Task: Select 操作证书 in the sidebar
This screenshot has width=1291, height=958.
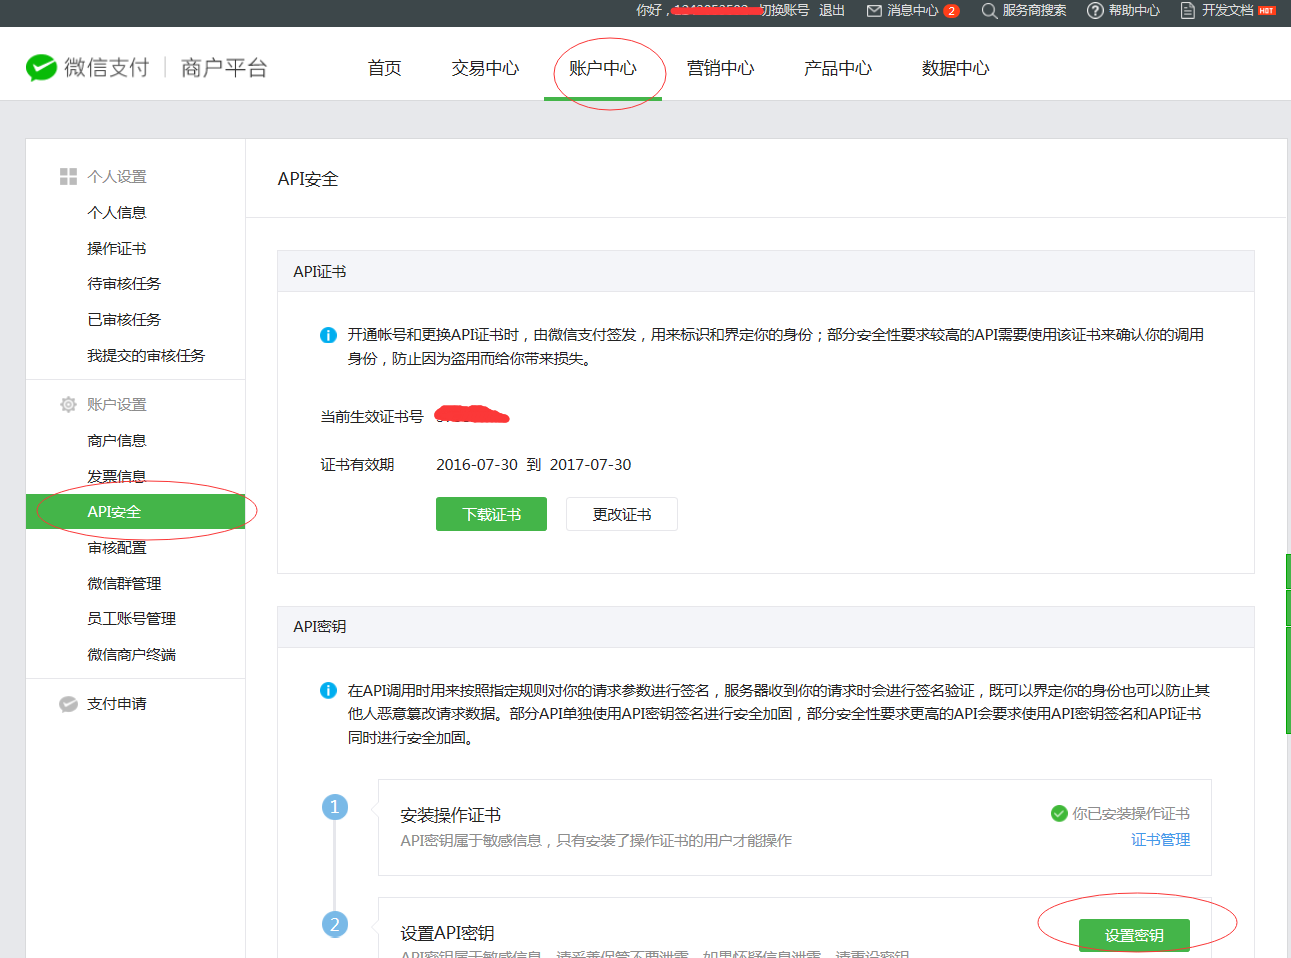Action: (117, 249)
